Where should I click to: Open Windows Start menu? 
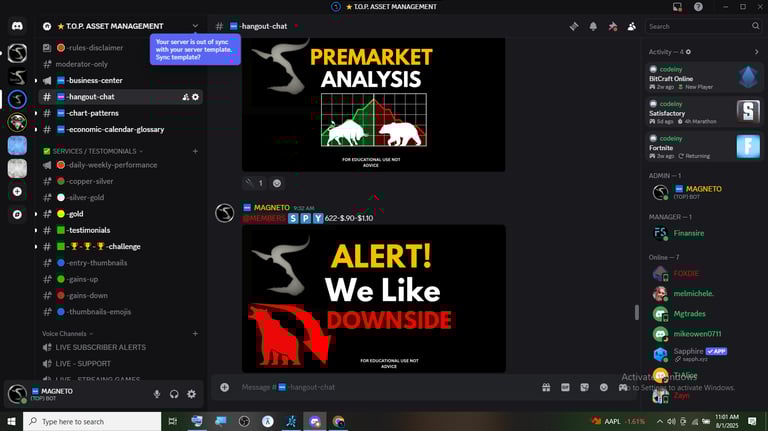coord(11,421)
